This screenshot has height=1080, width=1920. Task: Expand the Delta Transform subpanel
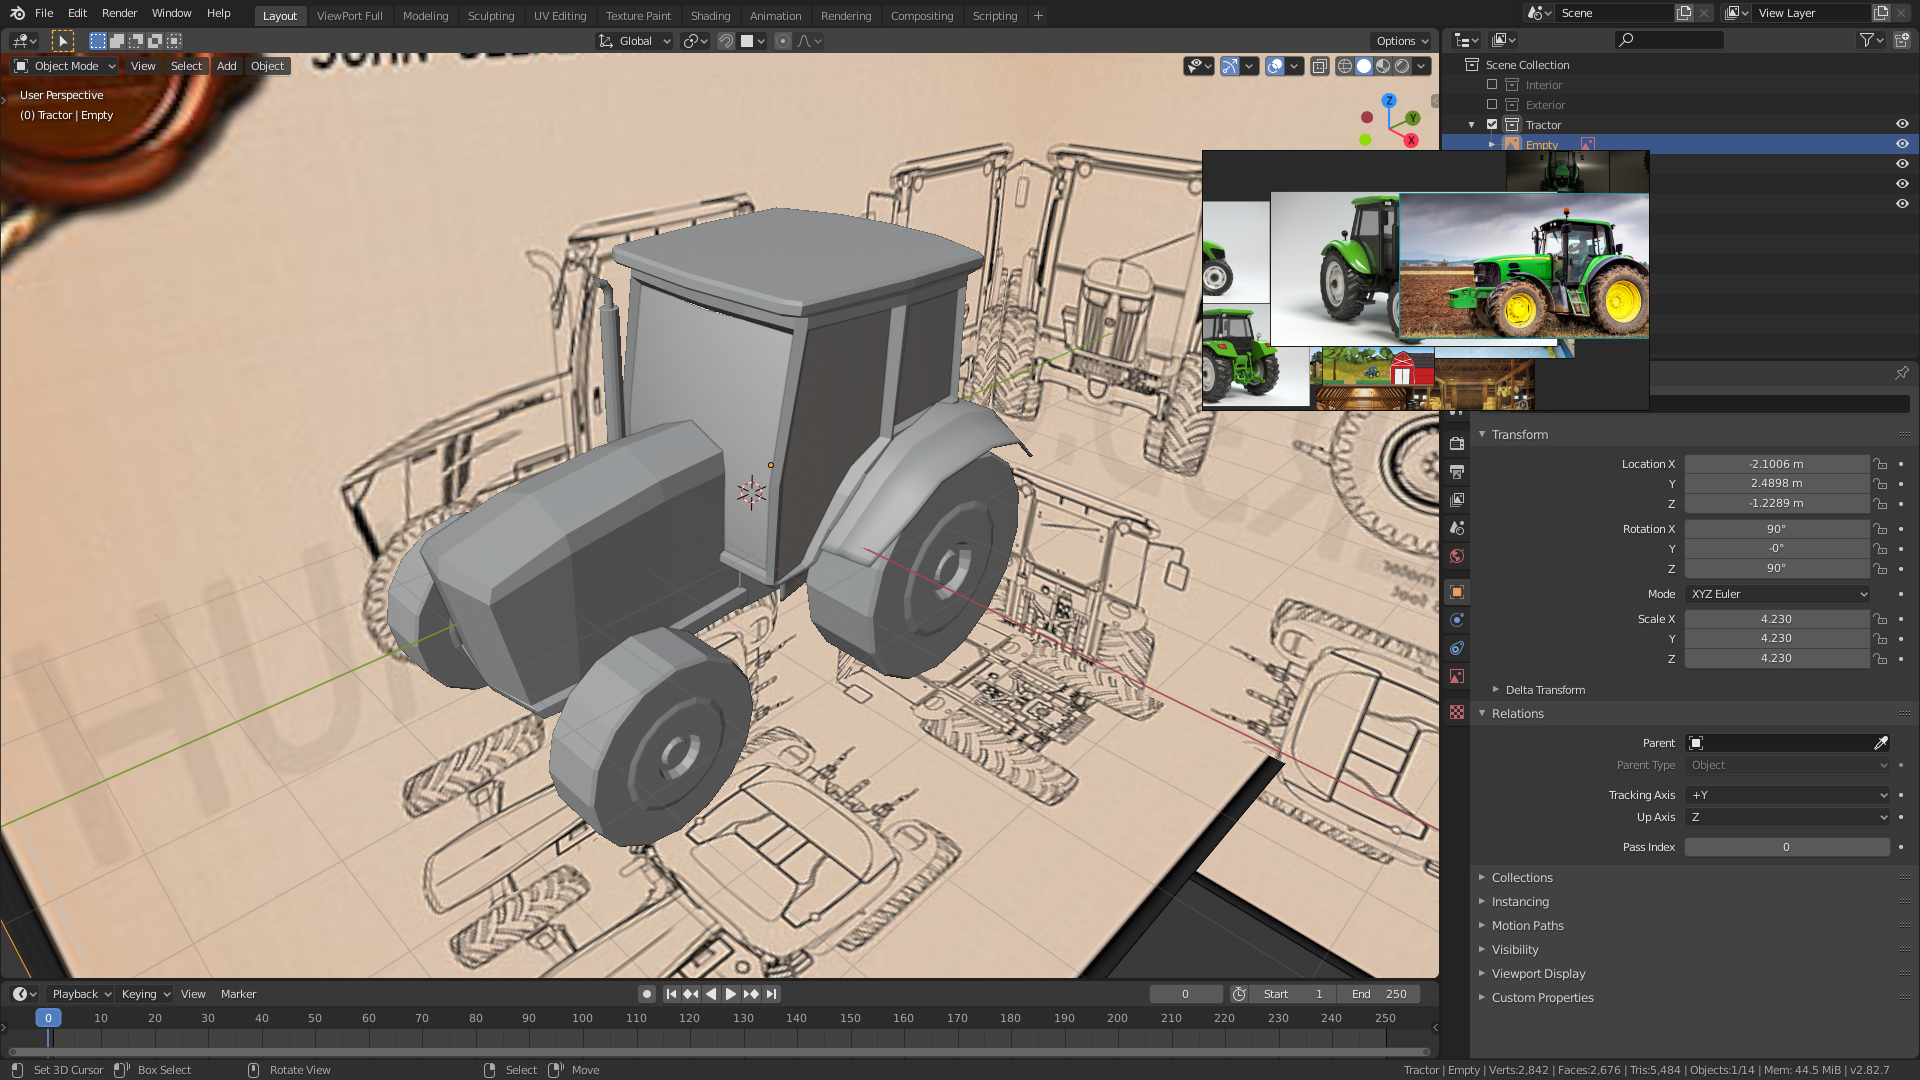click(x=1544, y=690)
